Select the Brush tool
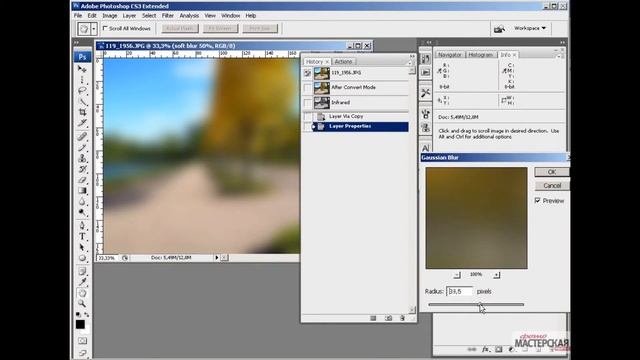 (82, 147)
